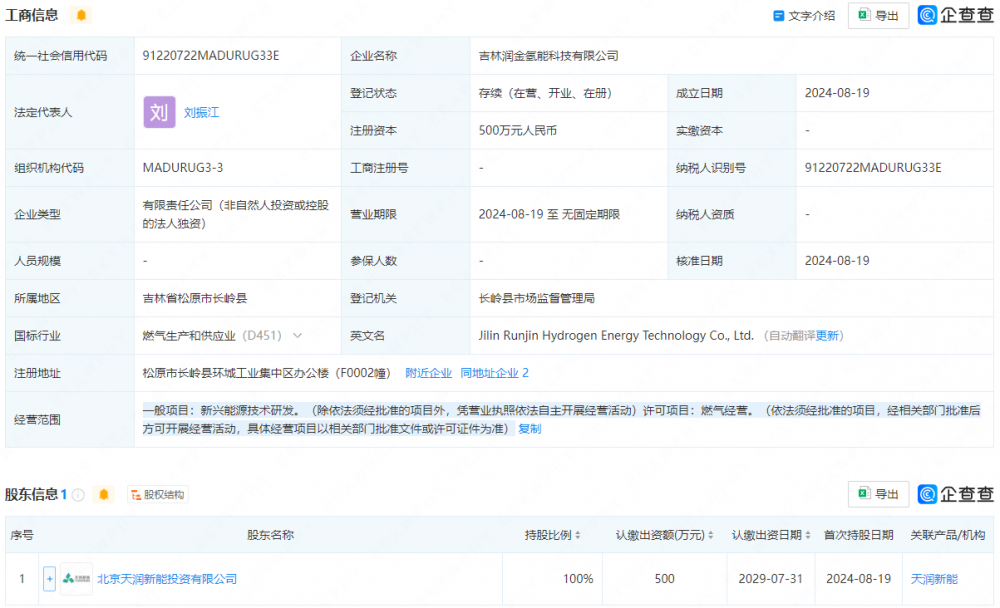Click the industry text 燃气生产和供应业 (D451)
Viewport: 1000px width, 608px height.
212,336
